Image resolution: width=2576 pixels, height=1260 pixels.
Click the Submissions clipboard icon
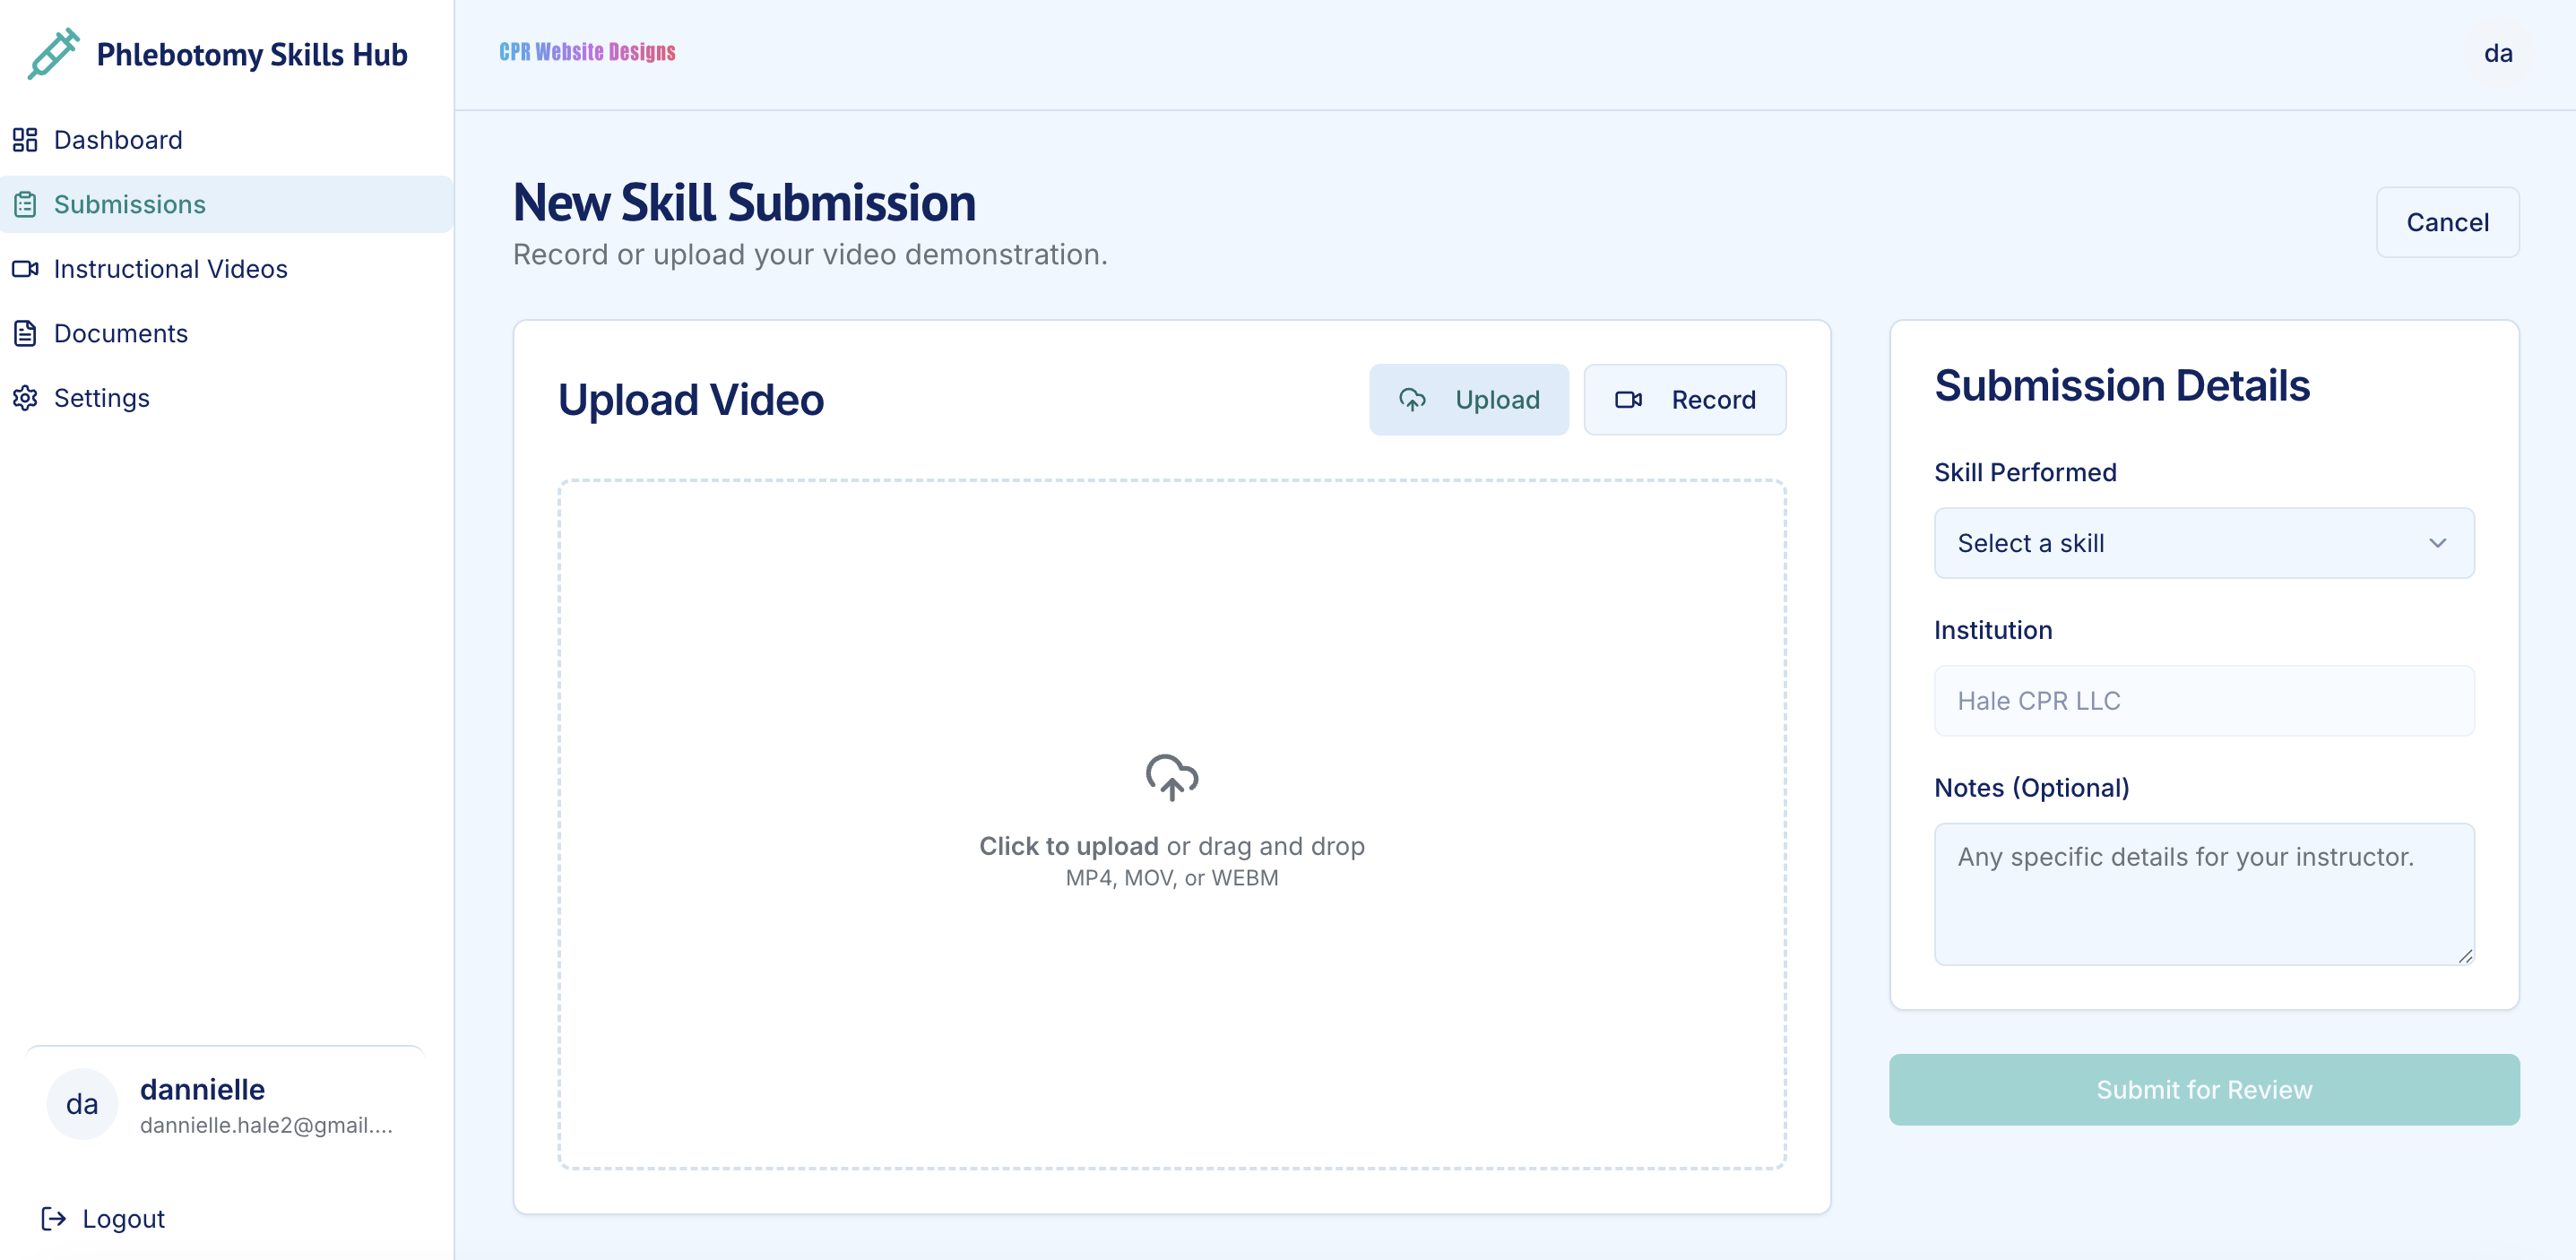click(25, 204)
